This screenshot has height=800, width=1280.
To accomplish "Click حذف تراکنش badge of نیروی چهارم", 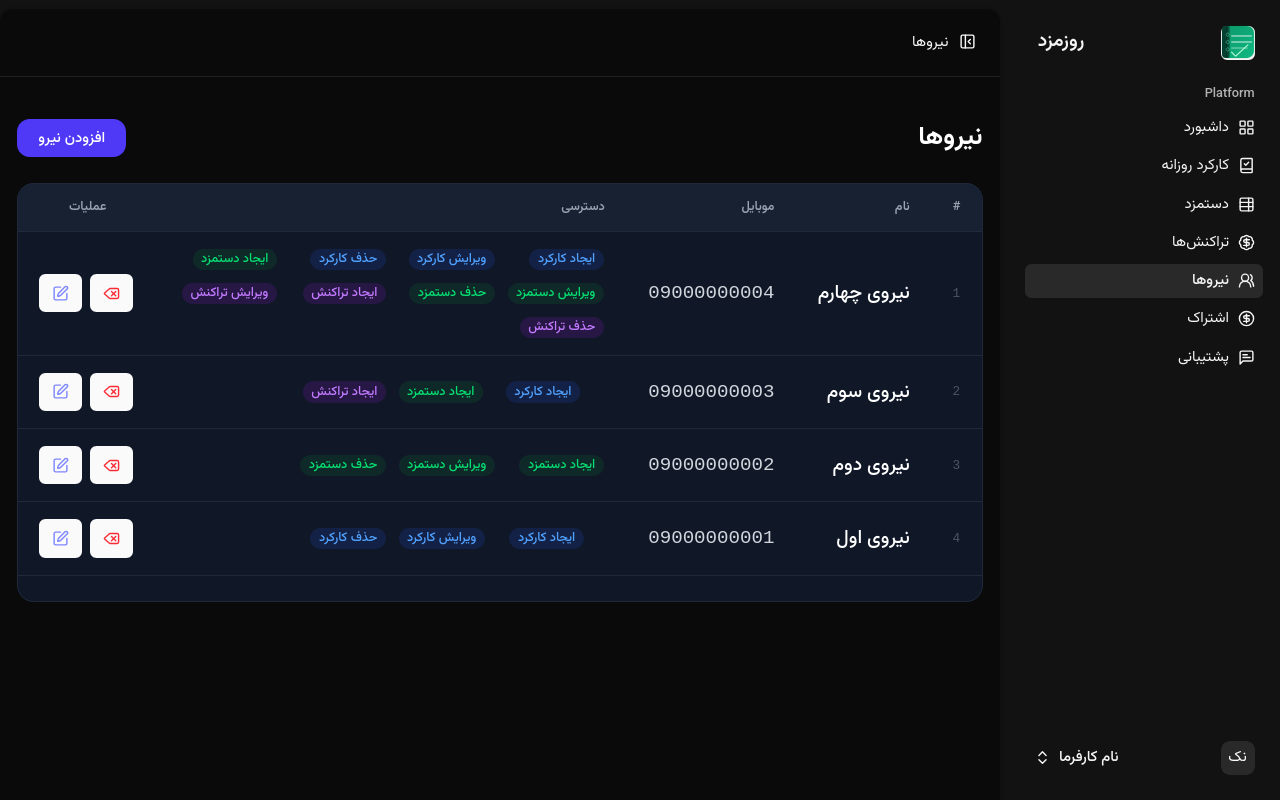I will pyautogui.click(x=562, y=327).
